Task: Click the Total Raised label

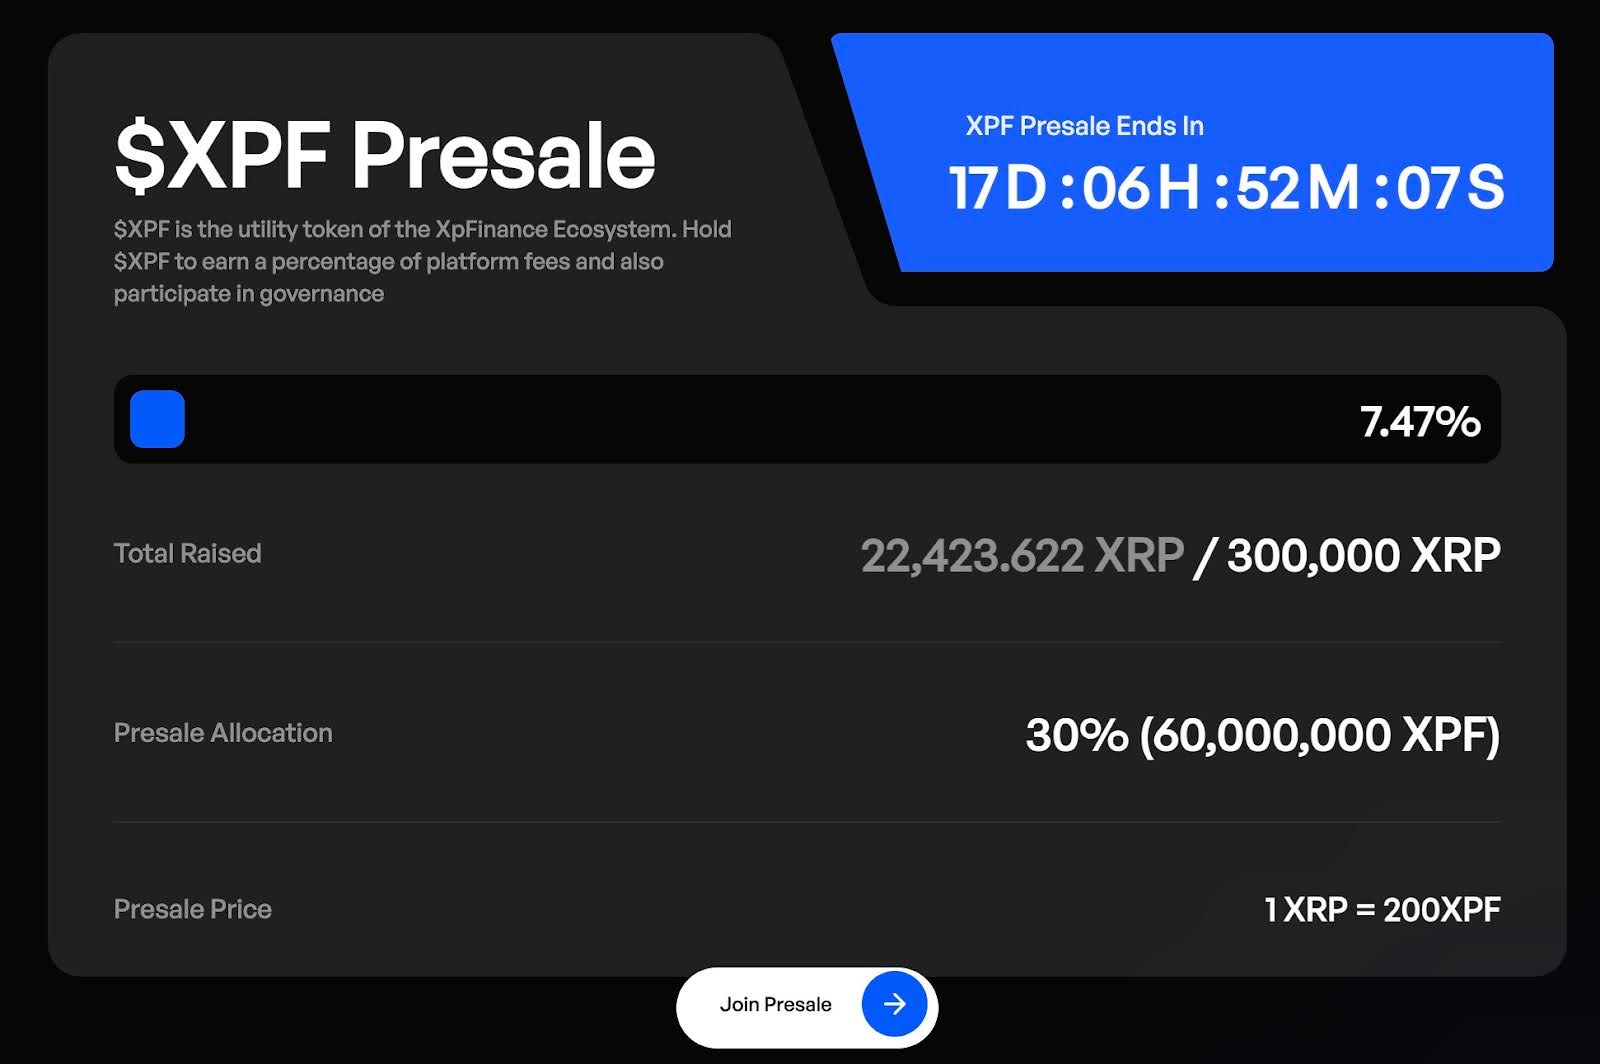Action: [188, 553]
